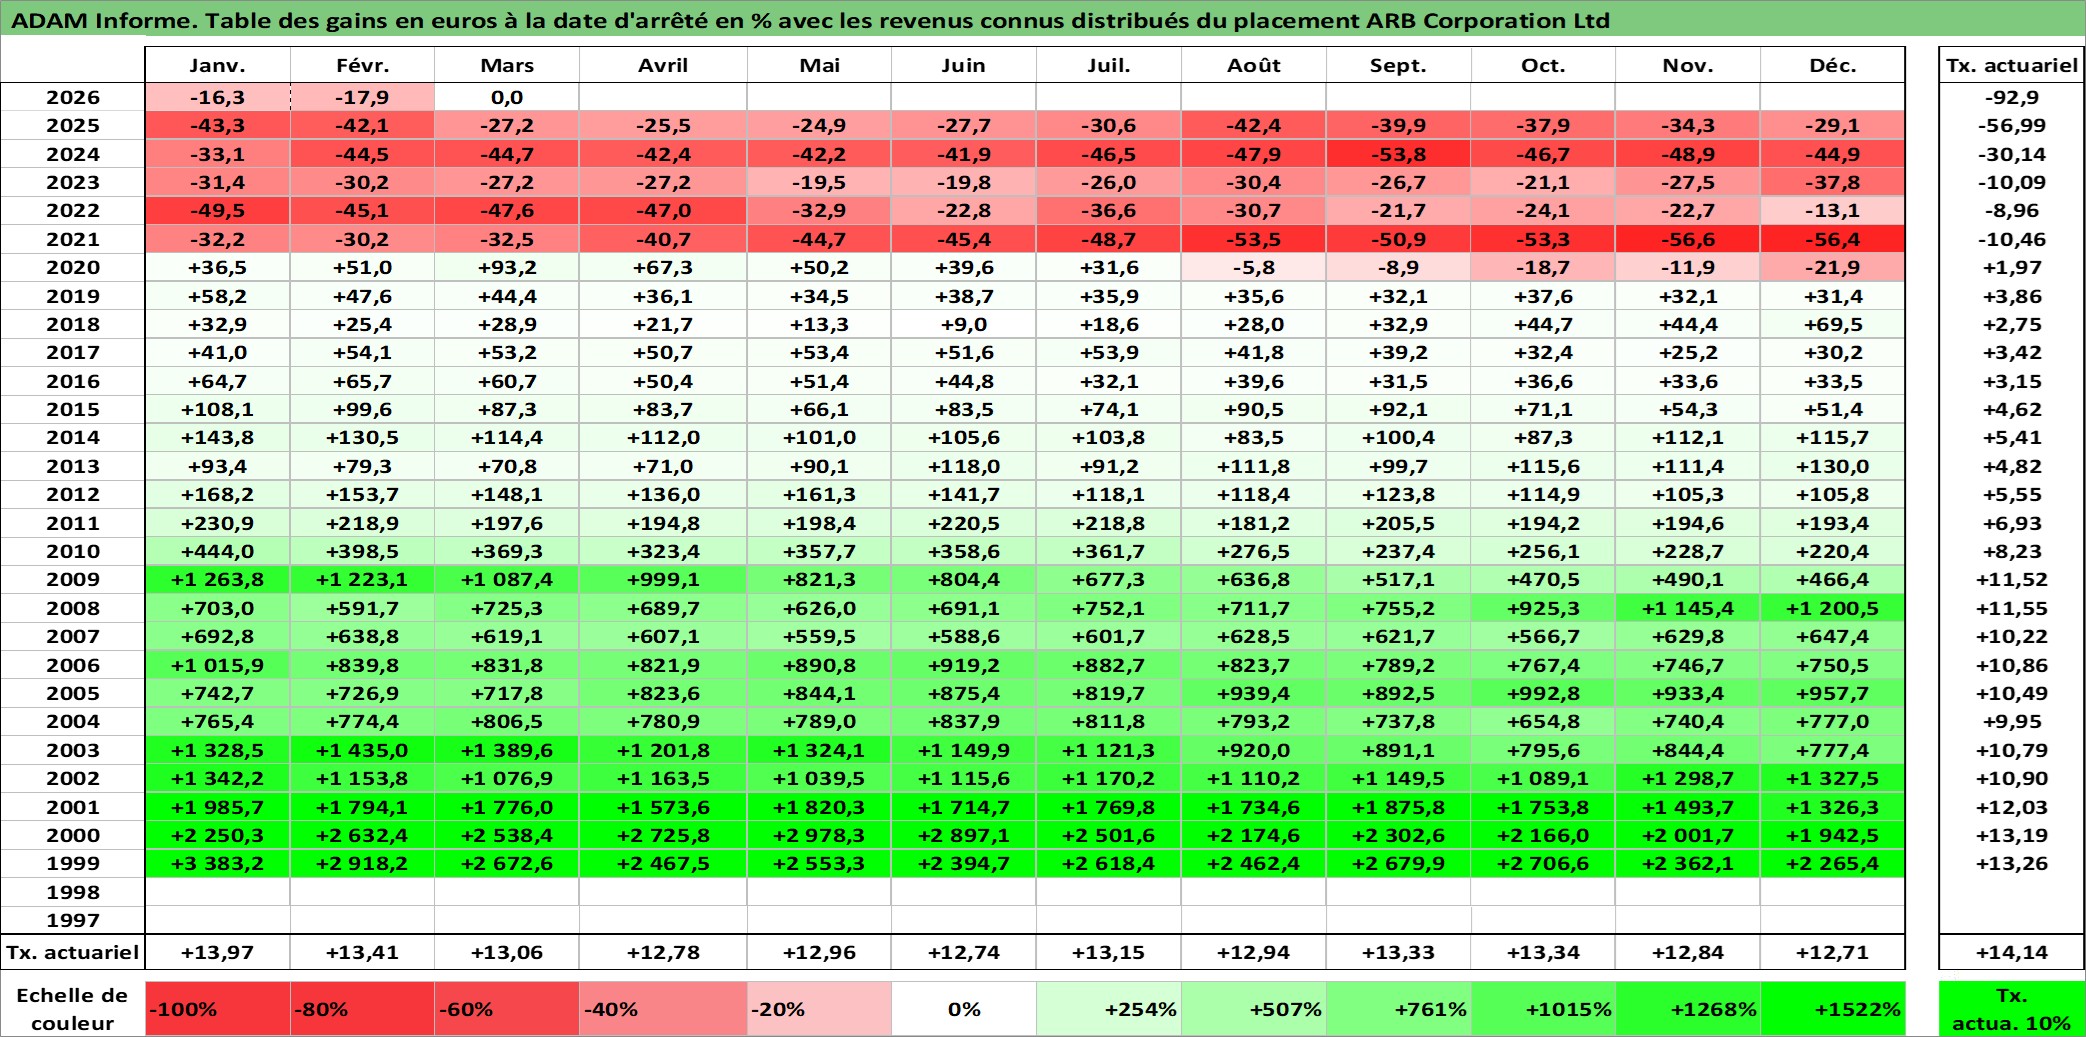Click the cell showing -17,9
The height and width of the screenshot is (1037, 2086).
362,97
